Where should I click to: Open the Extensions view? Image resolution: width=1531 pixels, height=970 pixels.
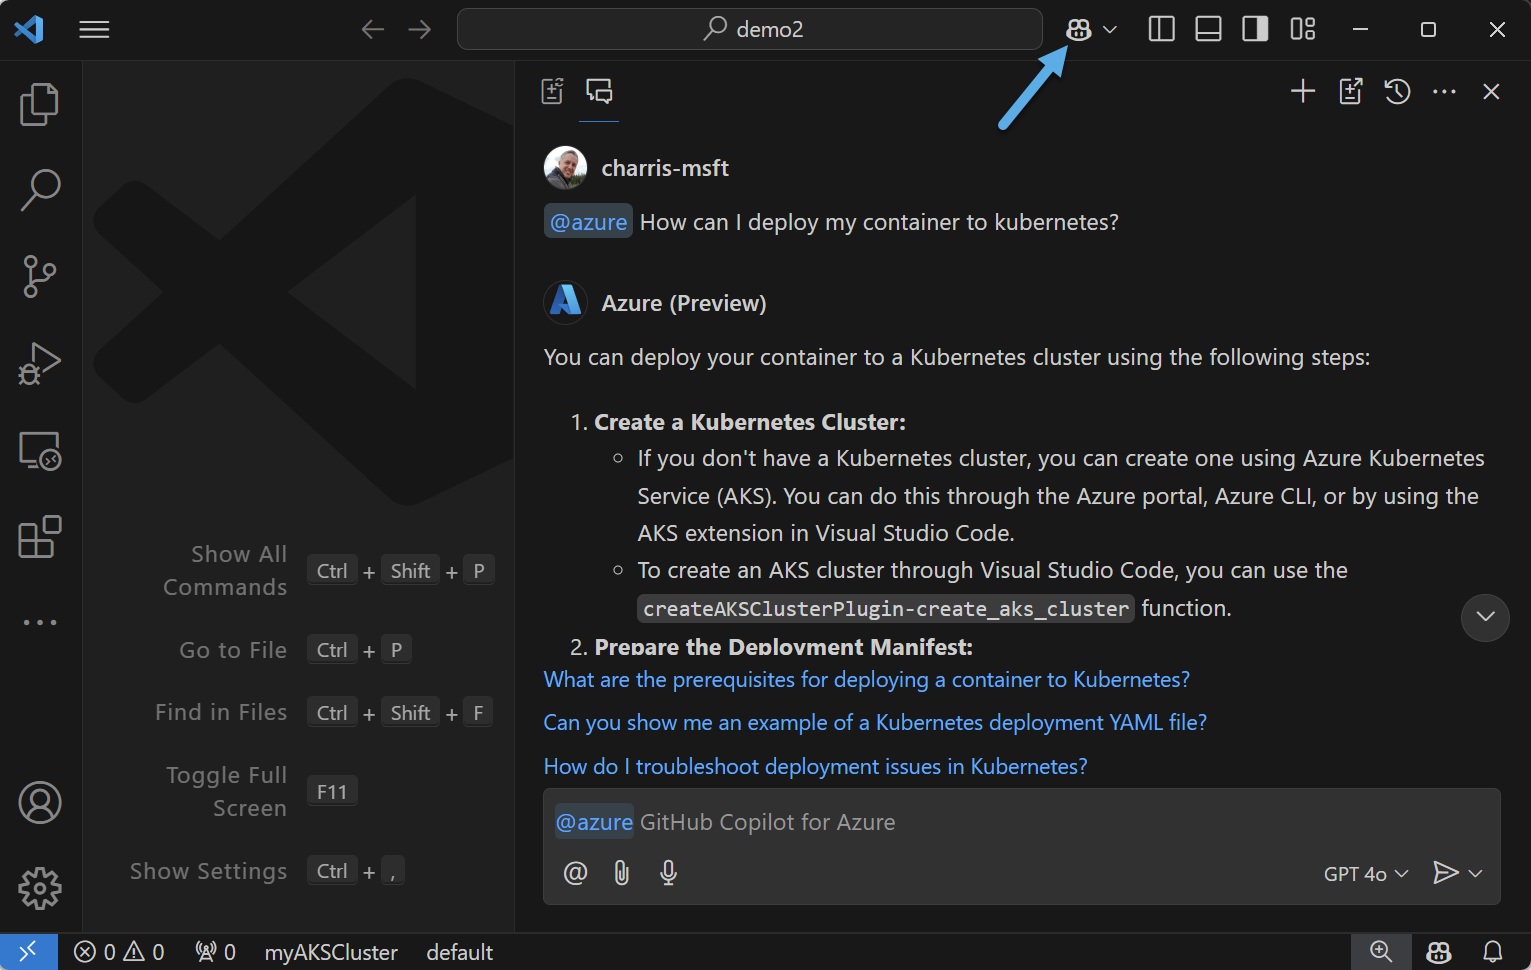coord(39,537)
